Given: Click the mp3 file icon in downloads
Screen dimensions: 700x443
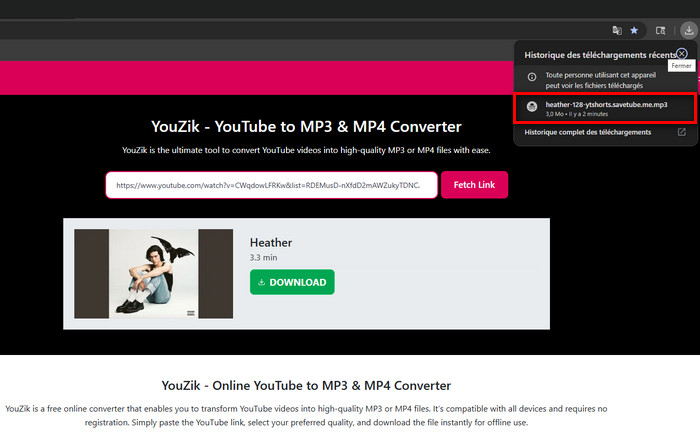Looking at the screenshot, I should tap(532, 108).
